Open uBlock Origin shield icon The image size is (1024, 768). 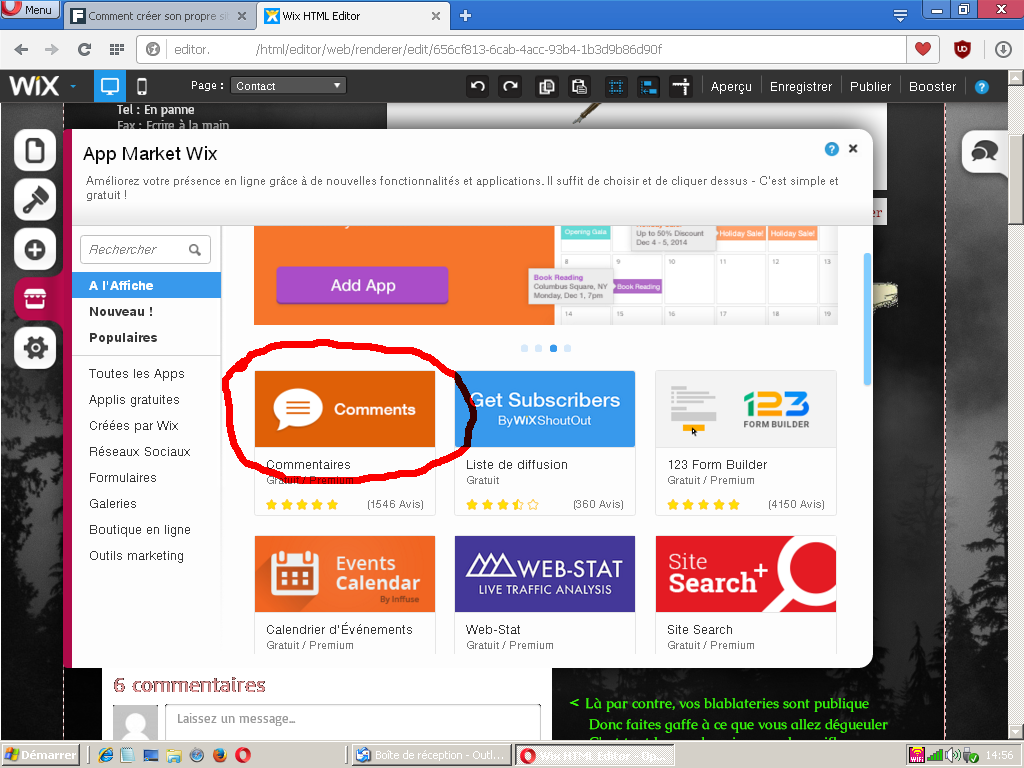click(962, 49)
